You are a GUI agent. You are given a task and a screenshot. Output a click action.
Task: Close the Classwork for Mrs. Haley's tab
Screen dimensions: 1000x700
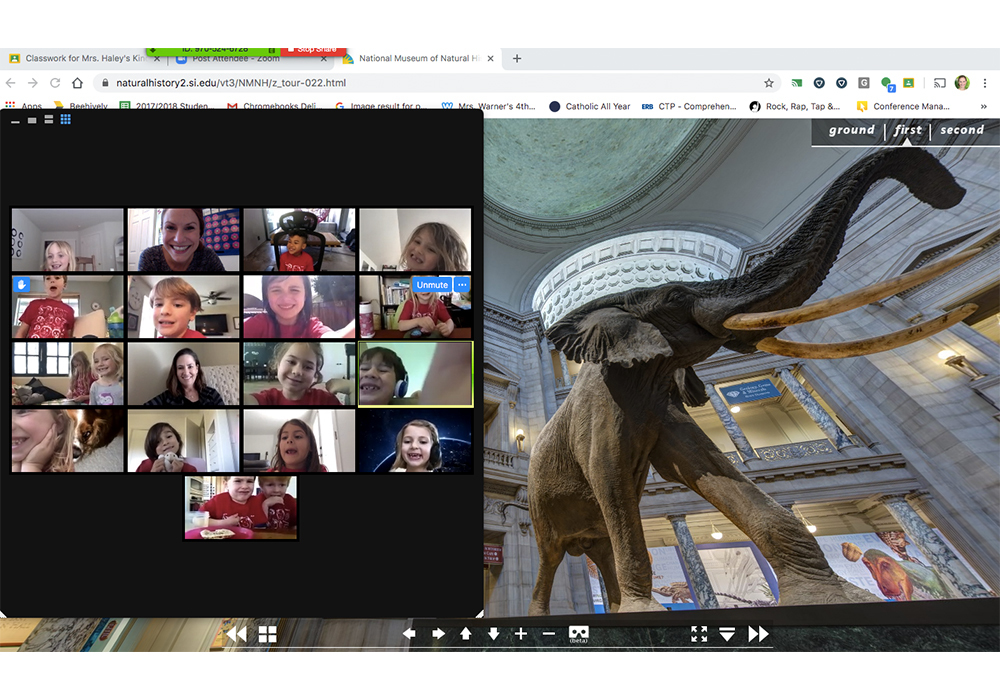(157, 59)
